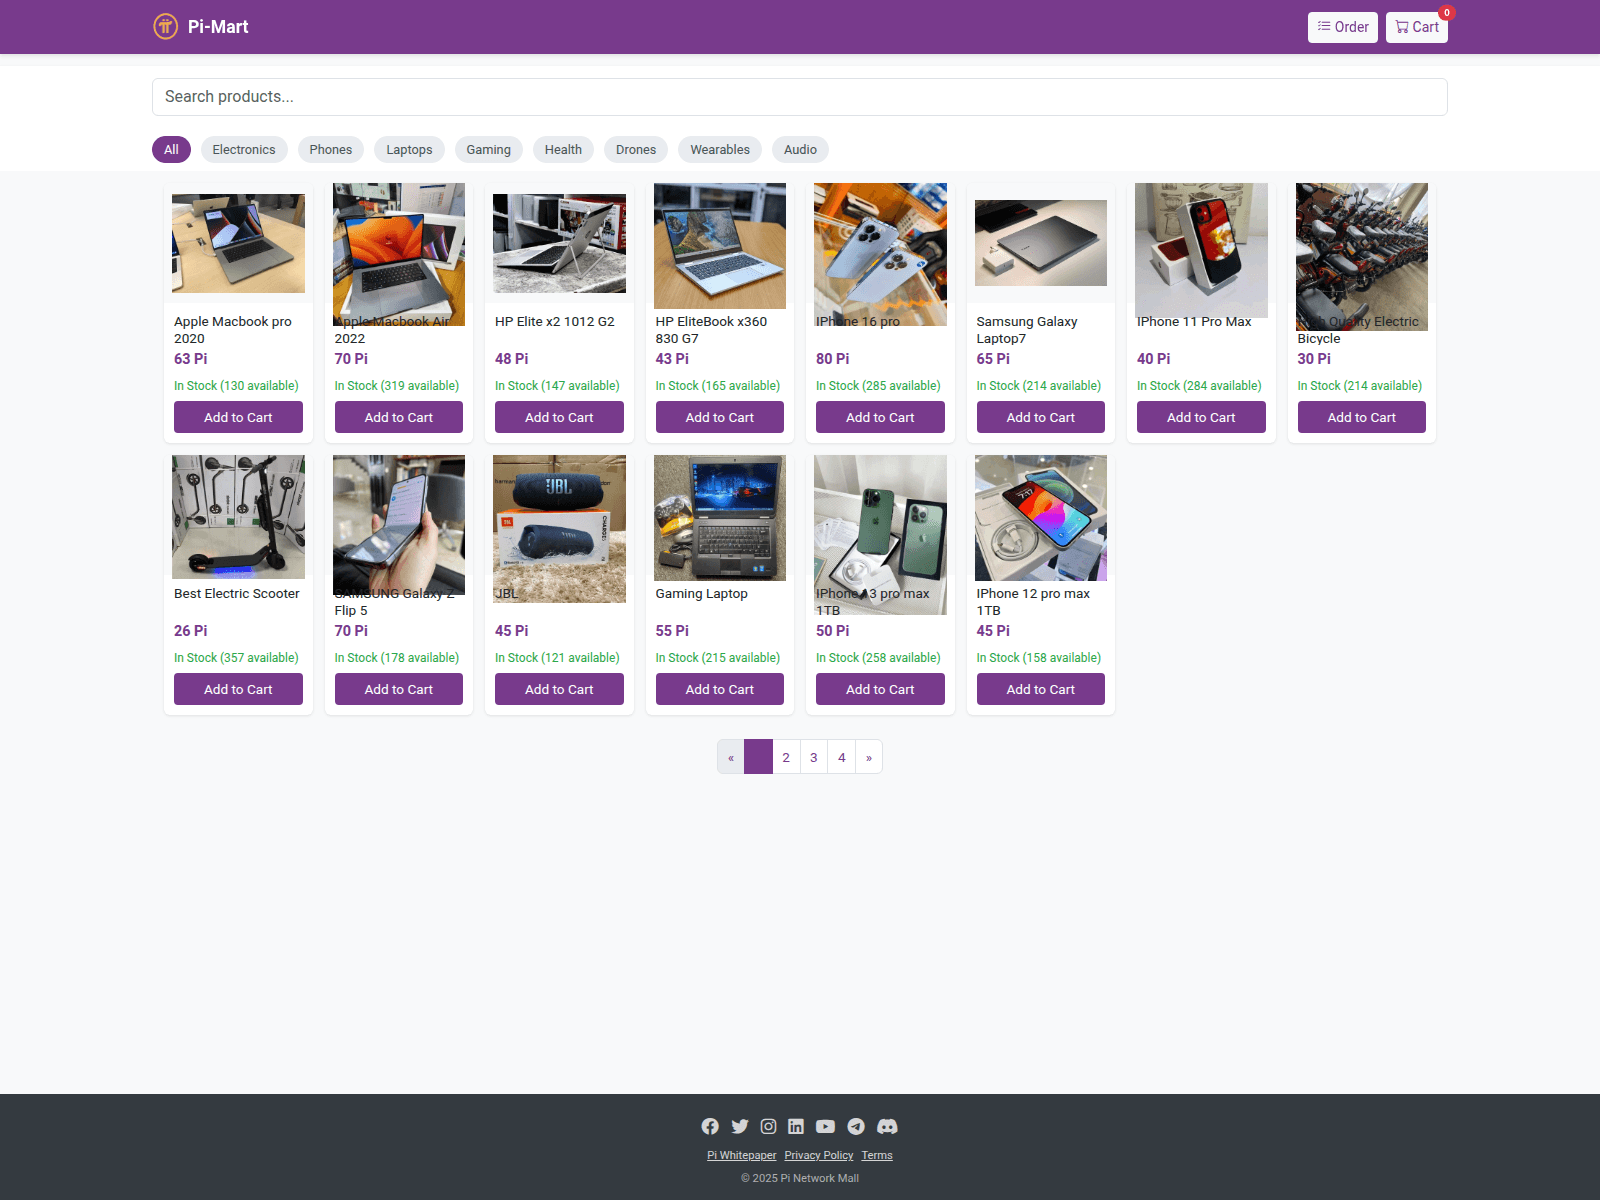Open the Cart button
Screen dimensions: 1600x1200
pyautogui.click(x=1417, y=27)
